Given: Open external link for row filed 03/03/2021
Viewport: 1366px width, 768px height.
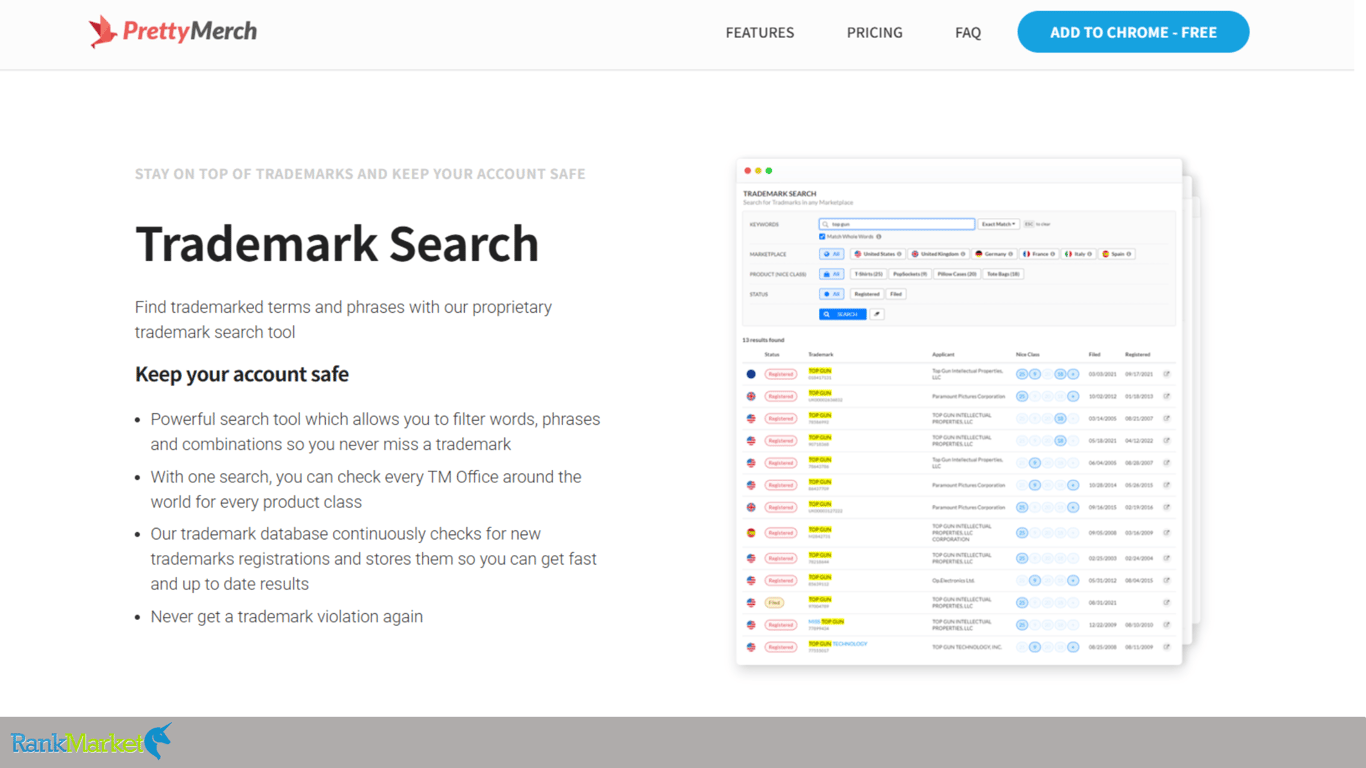Looking at the screenshot, I should click(x=1166, y=374).
